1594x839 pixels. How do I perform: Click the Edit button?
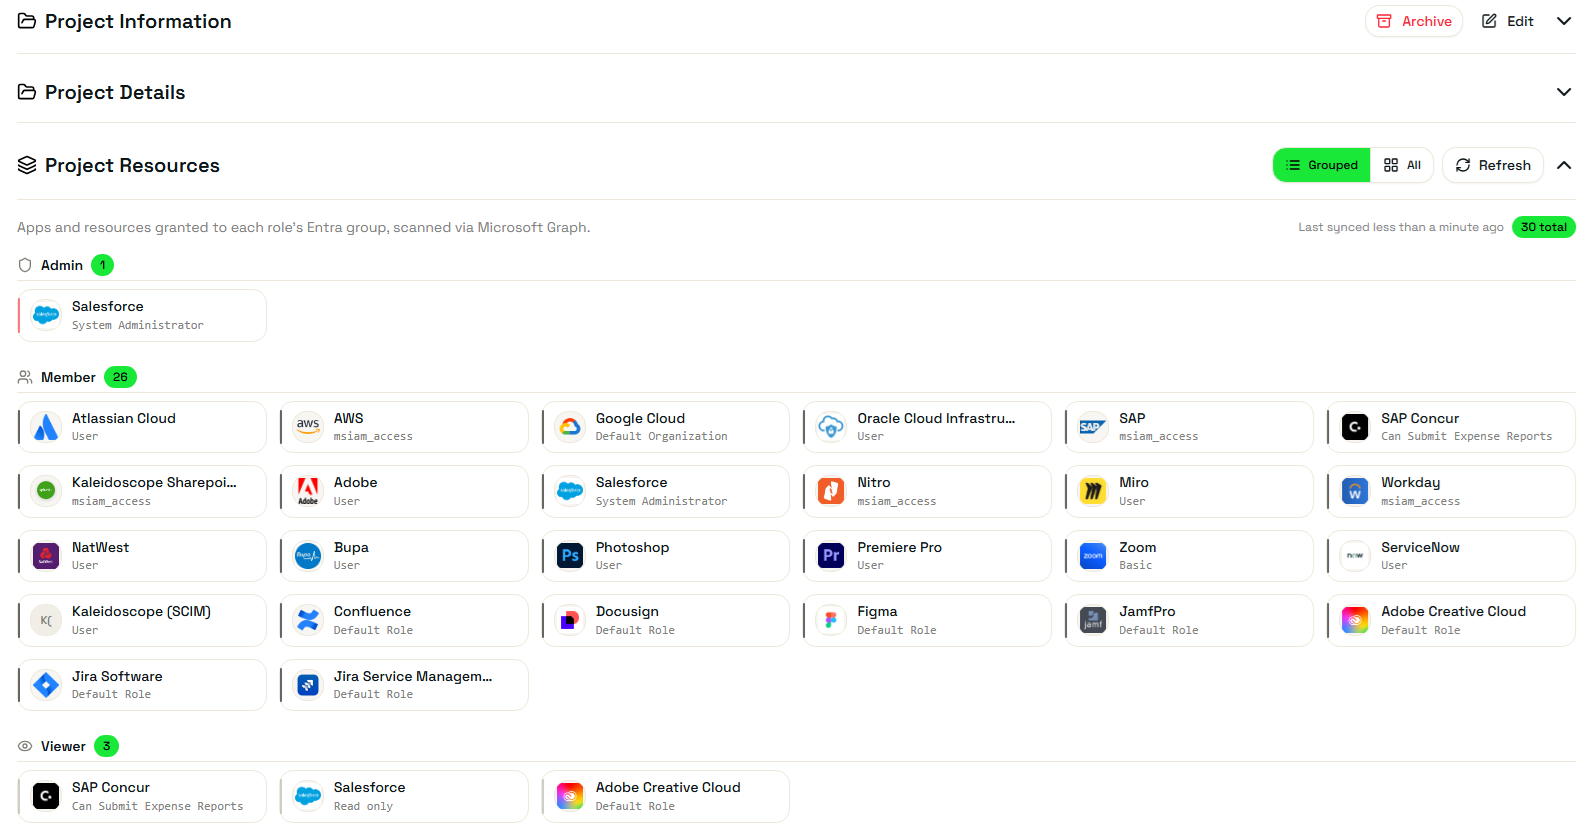point(1508,21)
